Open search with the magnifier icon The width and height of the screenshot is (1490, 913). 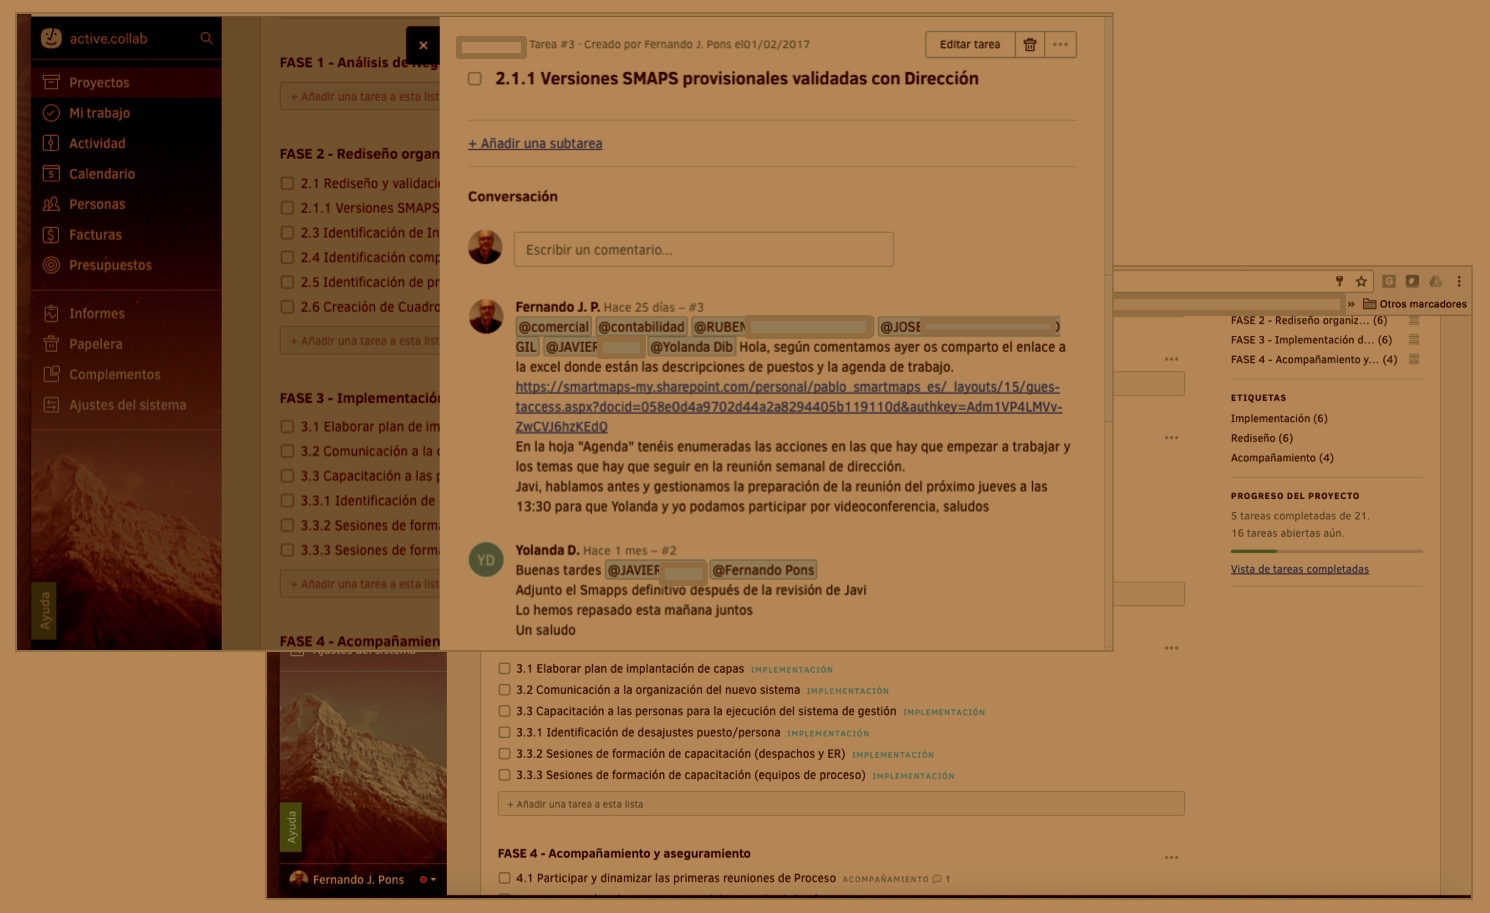206,38
